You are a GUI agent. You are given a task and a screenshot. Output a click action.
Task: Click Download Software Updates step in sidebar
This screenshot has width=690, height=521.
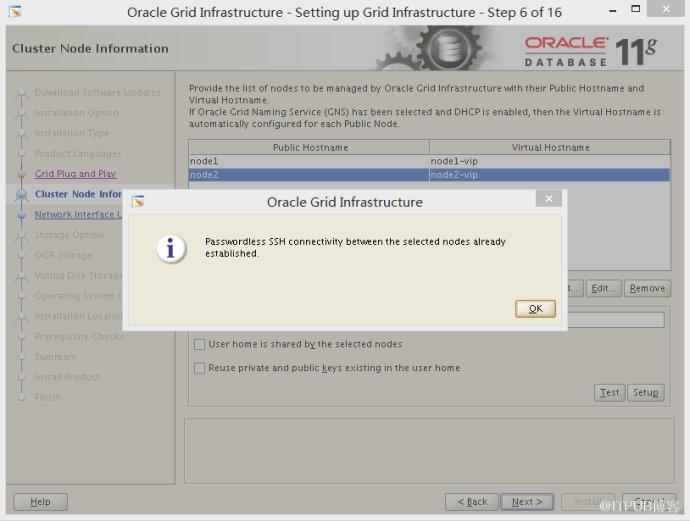[97, 92]
